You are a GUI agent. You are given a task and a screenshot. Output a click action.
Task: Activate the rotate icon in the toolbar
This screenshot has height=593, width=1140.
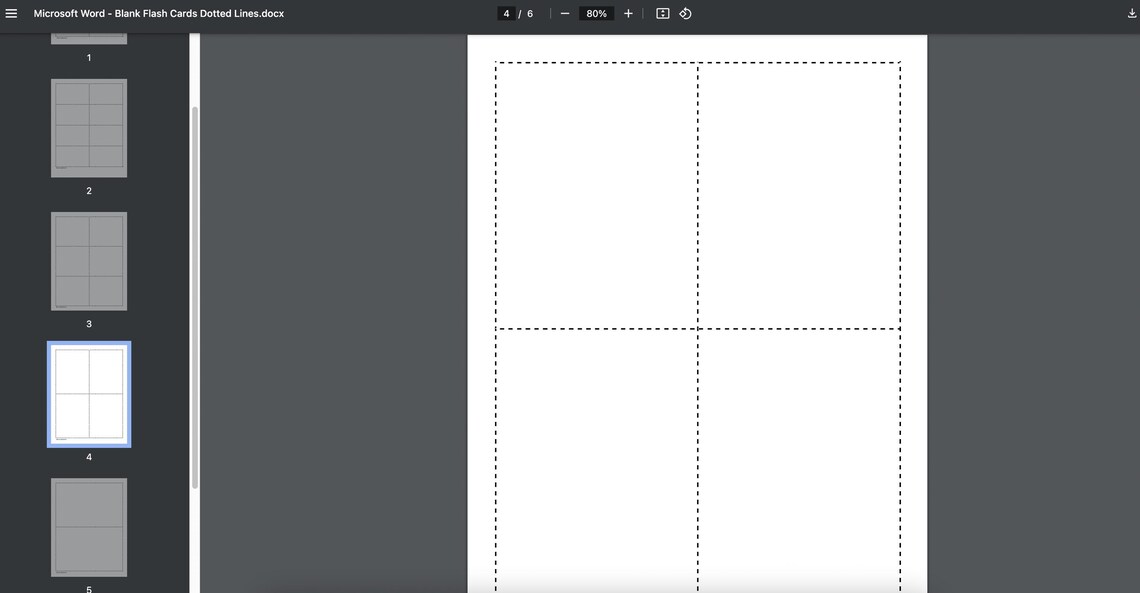(x=685, y=13)
